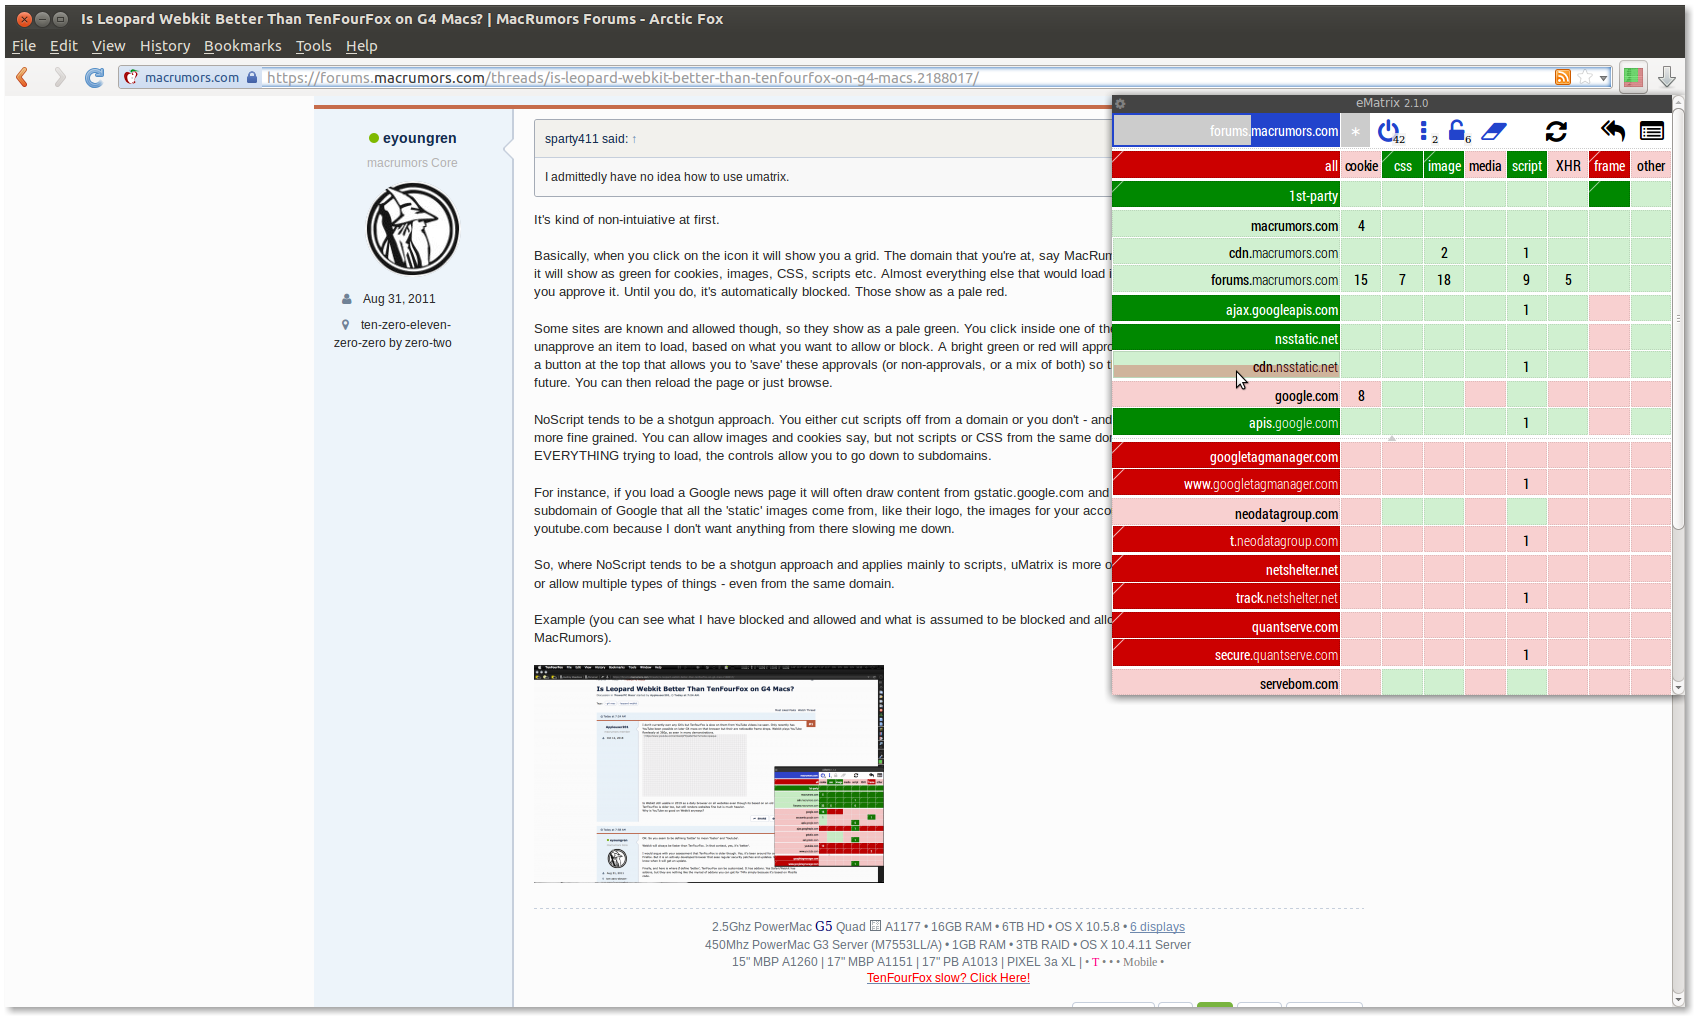Open the Tools menu
The image size is (1694, 1016).
313,46
